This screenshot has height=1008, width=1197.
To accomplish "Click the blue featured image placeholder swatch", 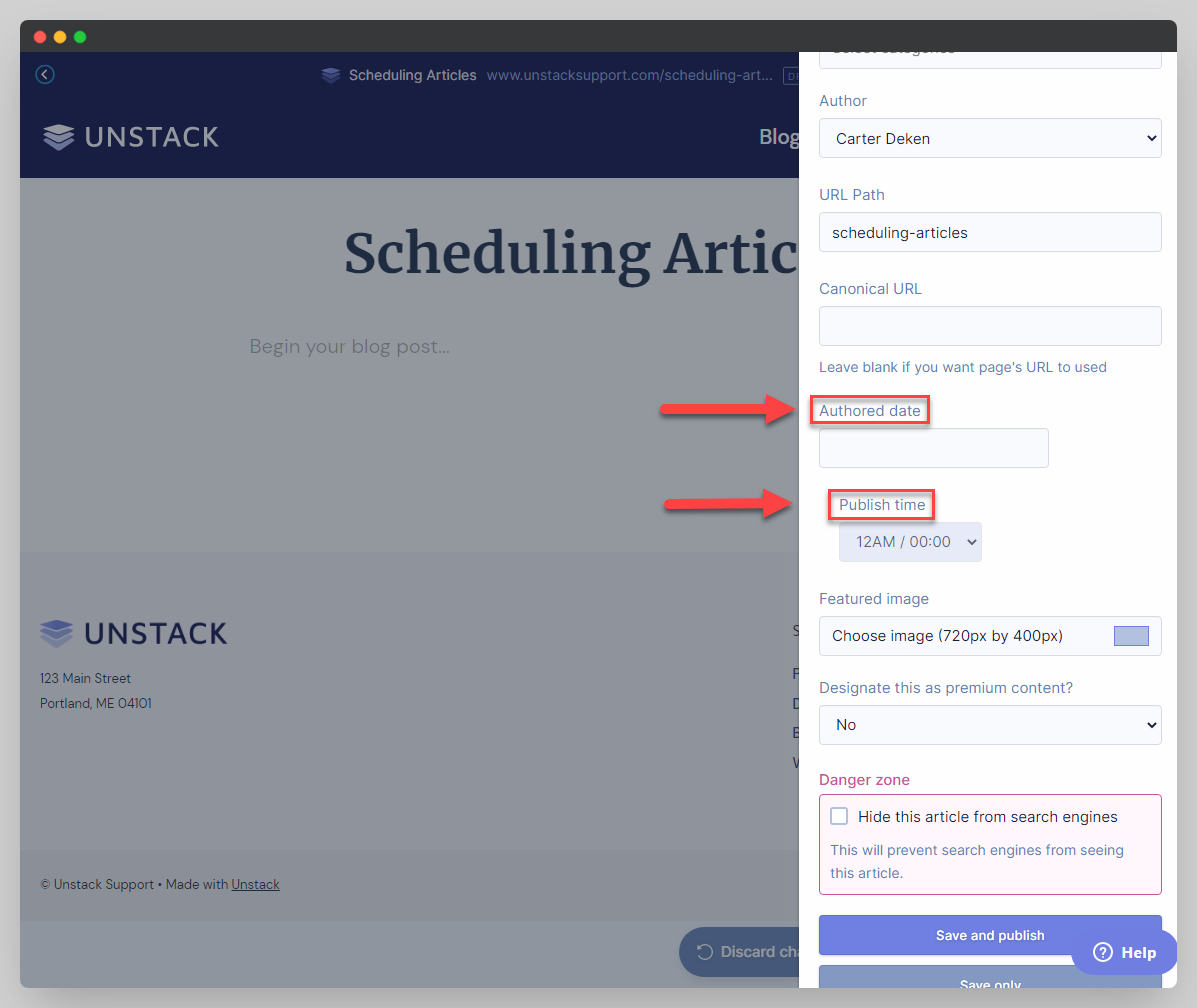I will click(x=1131, y=635).
